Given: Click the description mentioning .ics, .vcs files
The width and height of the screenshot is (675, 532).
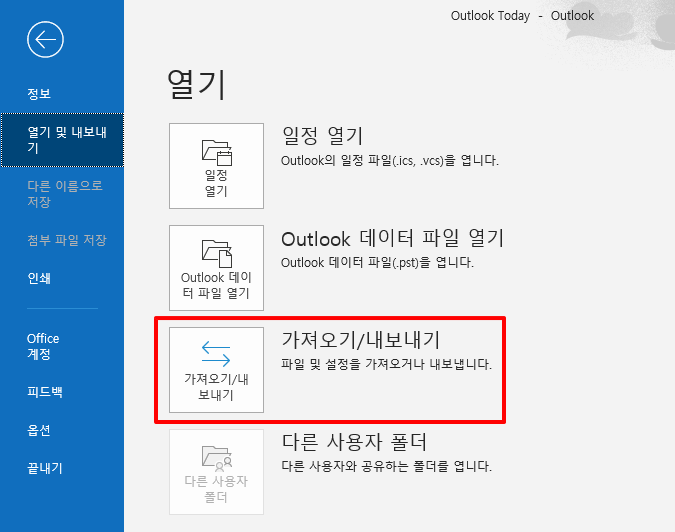Looking at the screenshot, I should point(390,161).
